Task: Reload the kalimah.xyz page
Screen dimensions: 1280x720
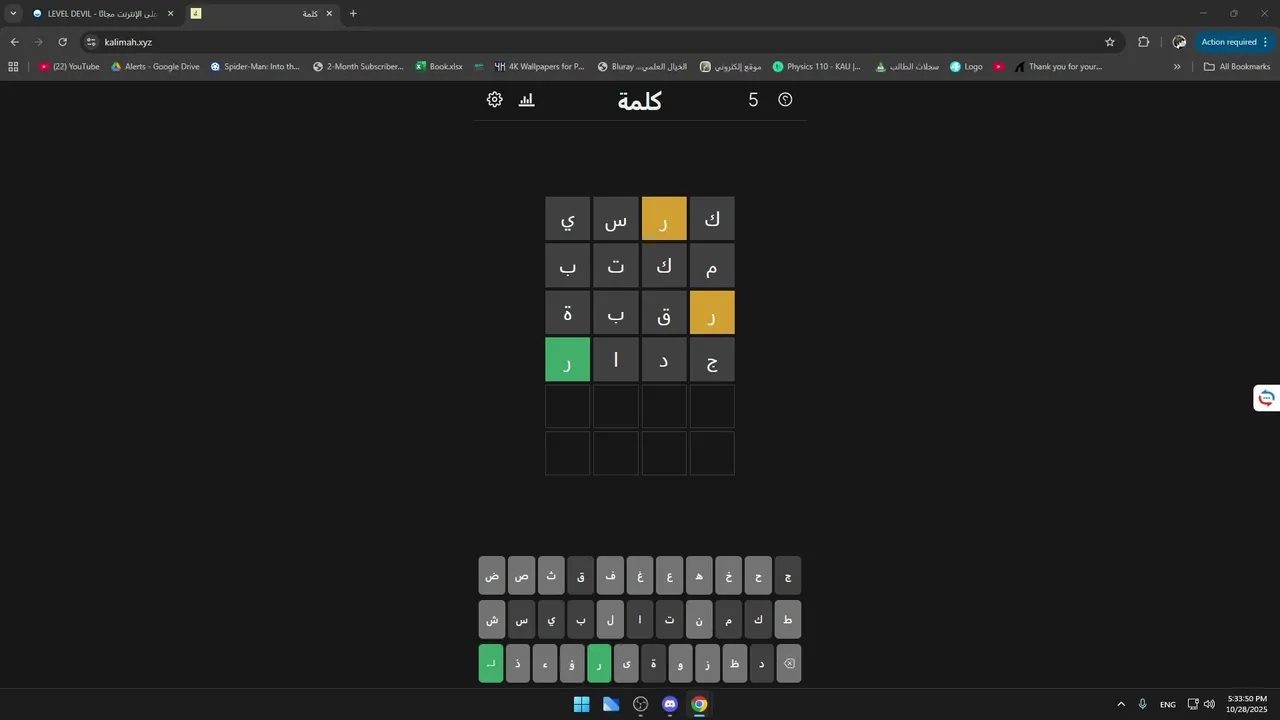Action: pos(62,42)
